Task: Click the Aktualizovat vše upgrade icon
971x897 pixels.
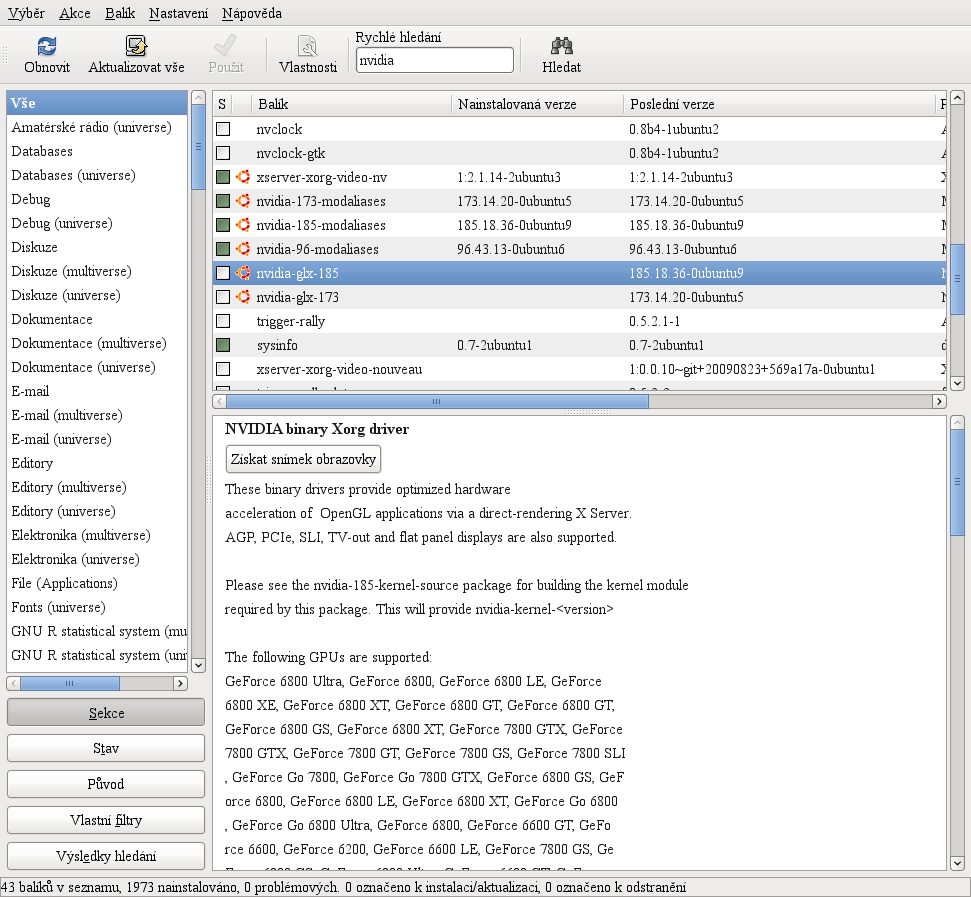Action: coord(136,46)
